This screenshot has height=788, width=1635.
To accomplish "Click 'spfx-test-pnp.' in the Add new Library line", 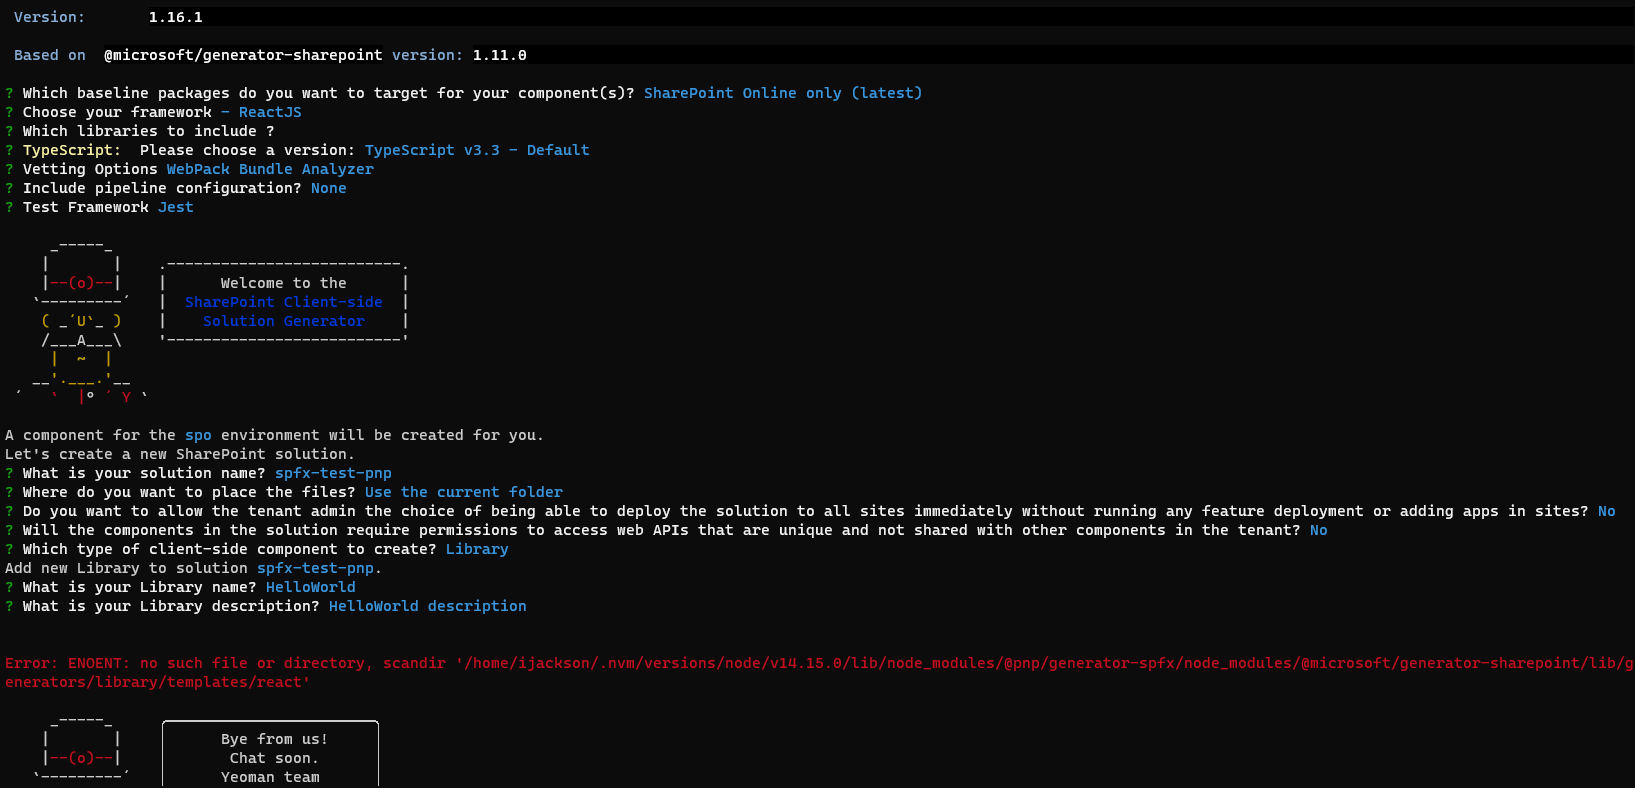I will [x=319, y=568].
